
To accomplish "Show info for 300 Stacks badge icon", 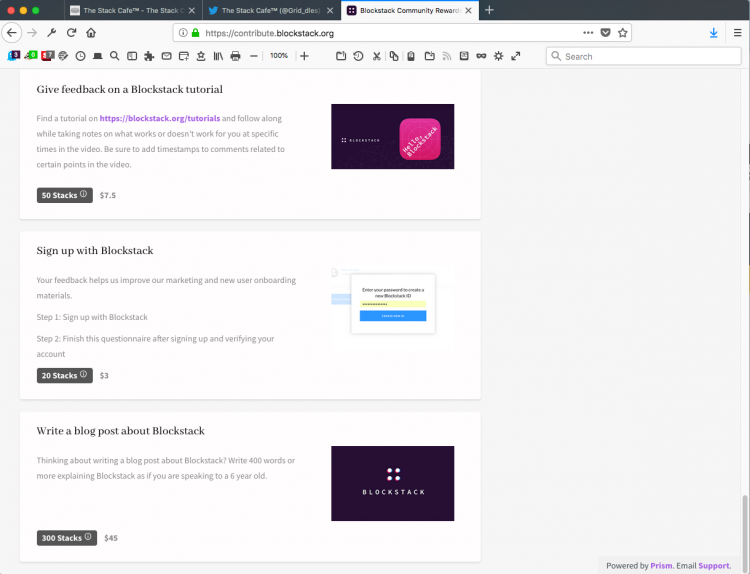I will (x=88, y=537).
